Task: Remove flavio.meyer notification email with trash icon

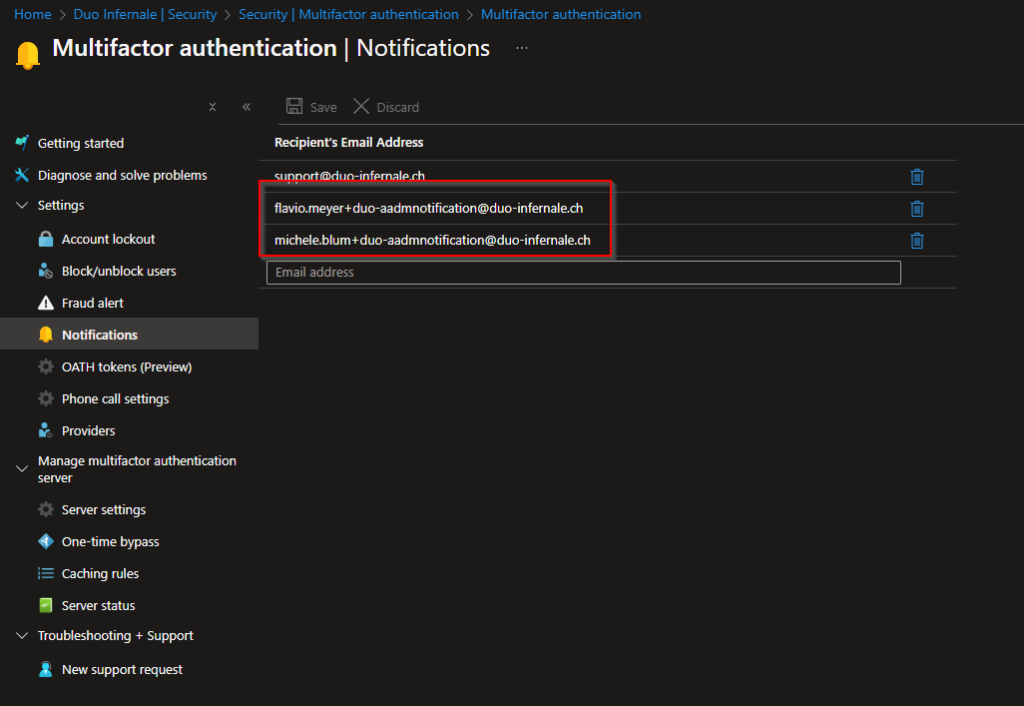Action: (917, 208)
